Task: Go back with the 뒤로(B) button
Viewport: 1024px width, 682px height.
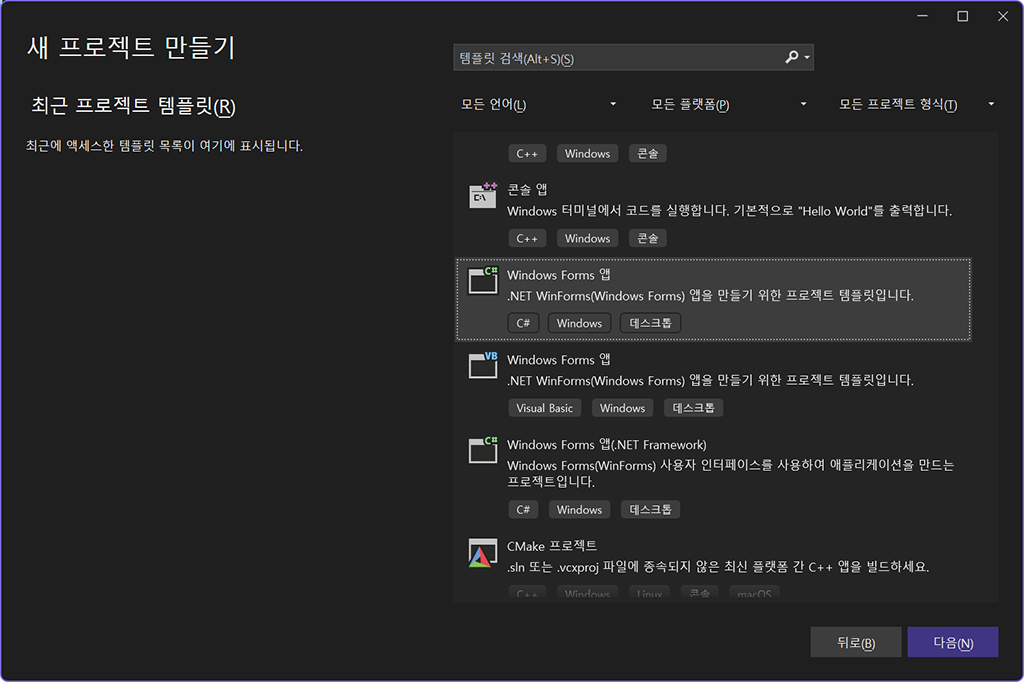Action: click(855, 643)
